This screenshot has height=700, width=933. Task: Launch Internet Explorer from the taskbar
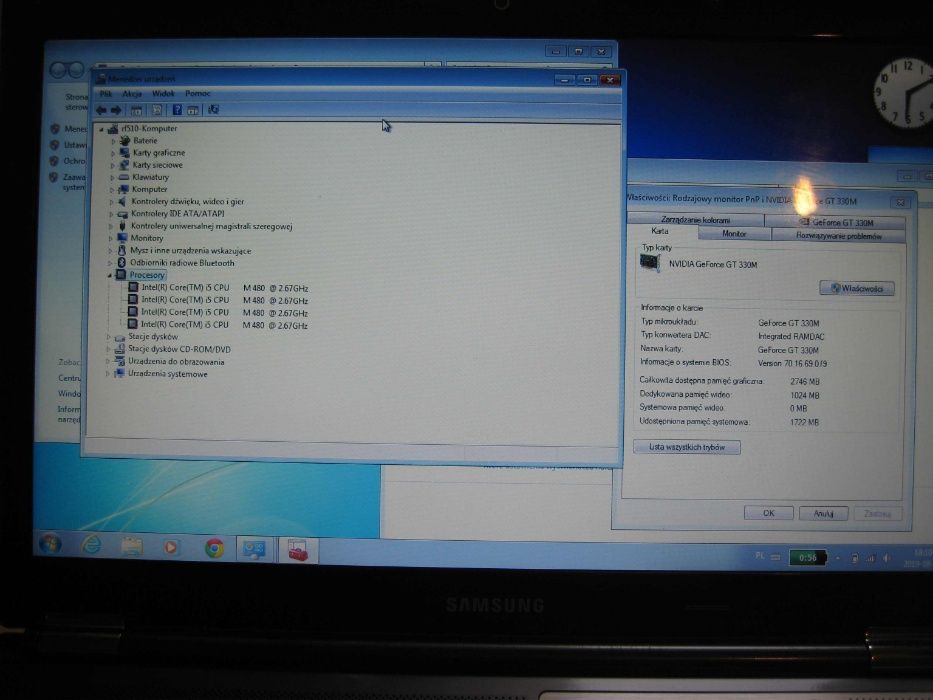tap(92, 545)
